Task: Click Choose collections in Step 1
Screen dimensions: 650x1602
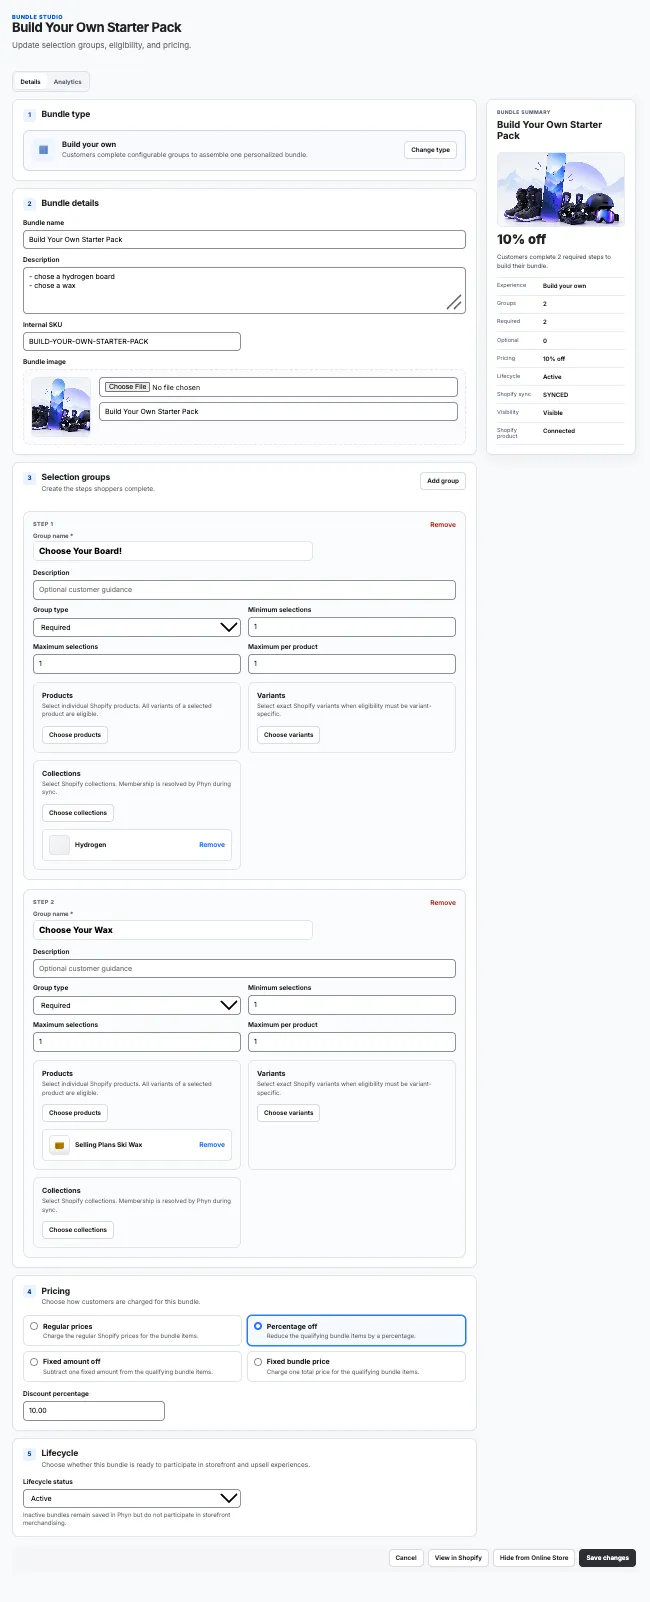Action: click(78, 813)
